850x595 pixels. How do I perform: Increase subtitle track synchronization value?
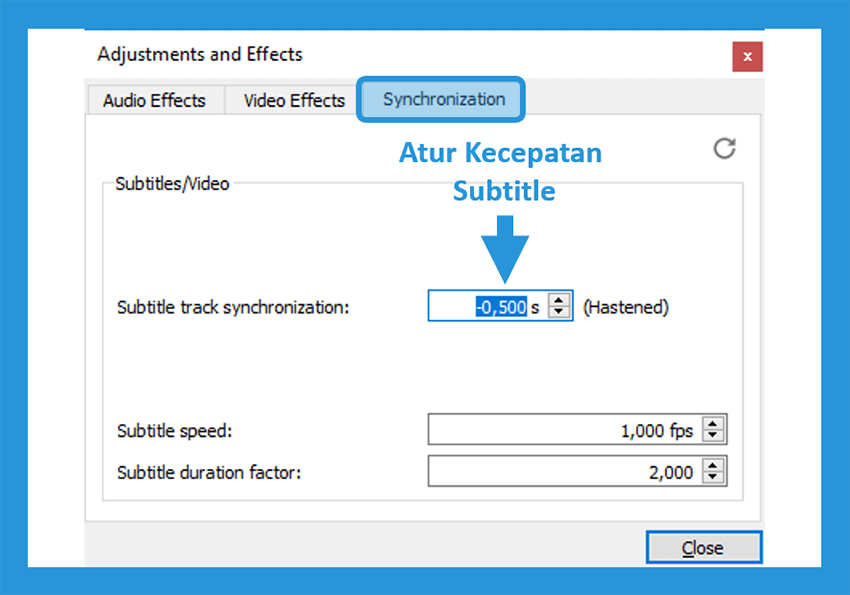(559, 299)
